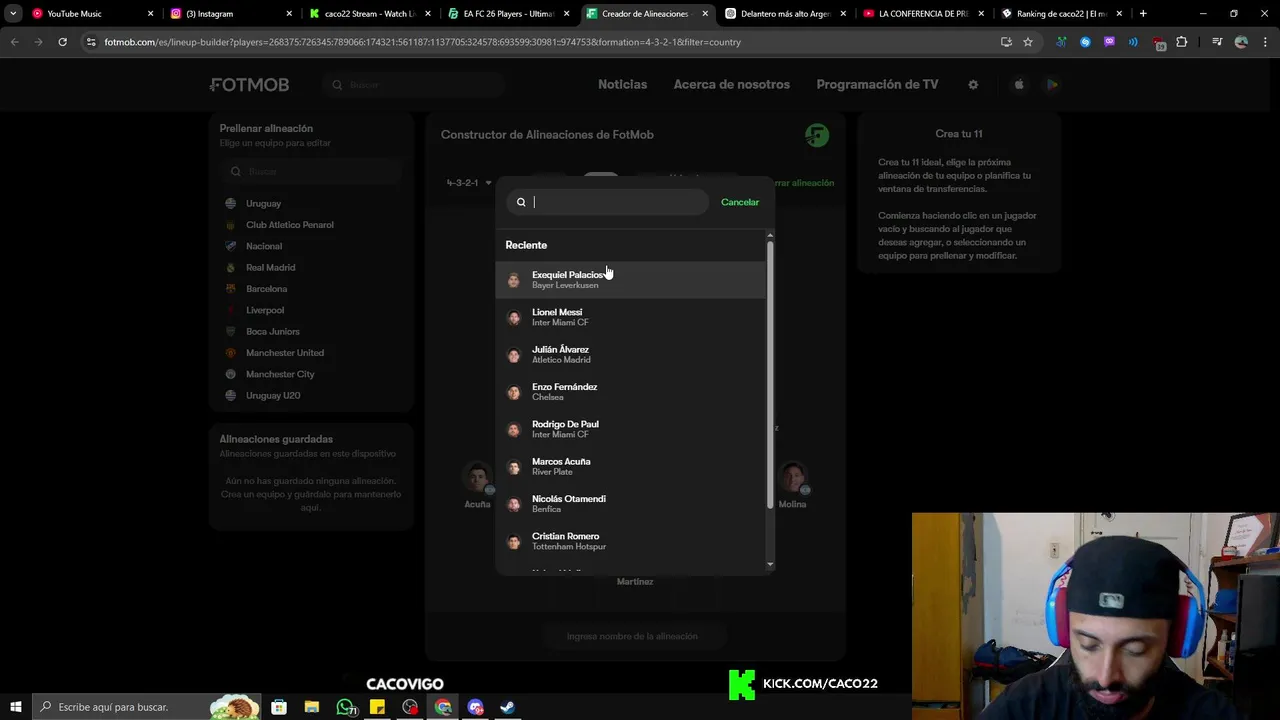Cancel the player search dialog
The image size is (1280, 720).
coord(740,202)
